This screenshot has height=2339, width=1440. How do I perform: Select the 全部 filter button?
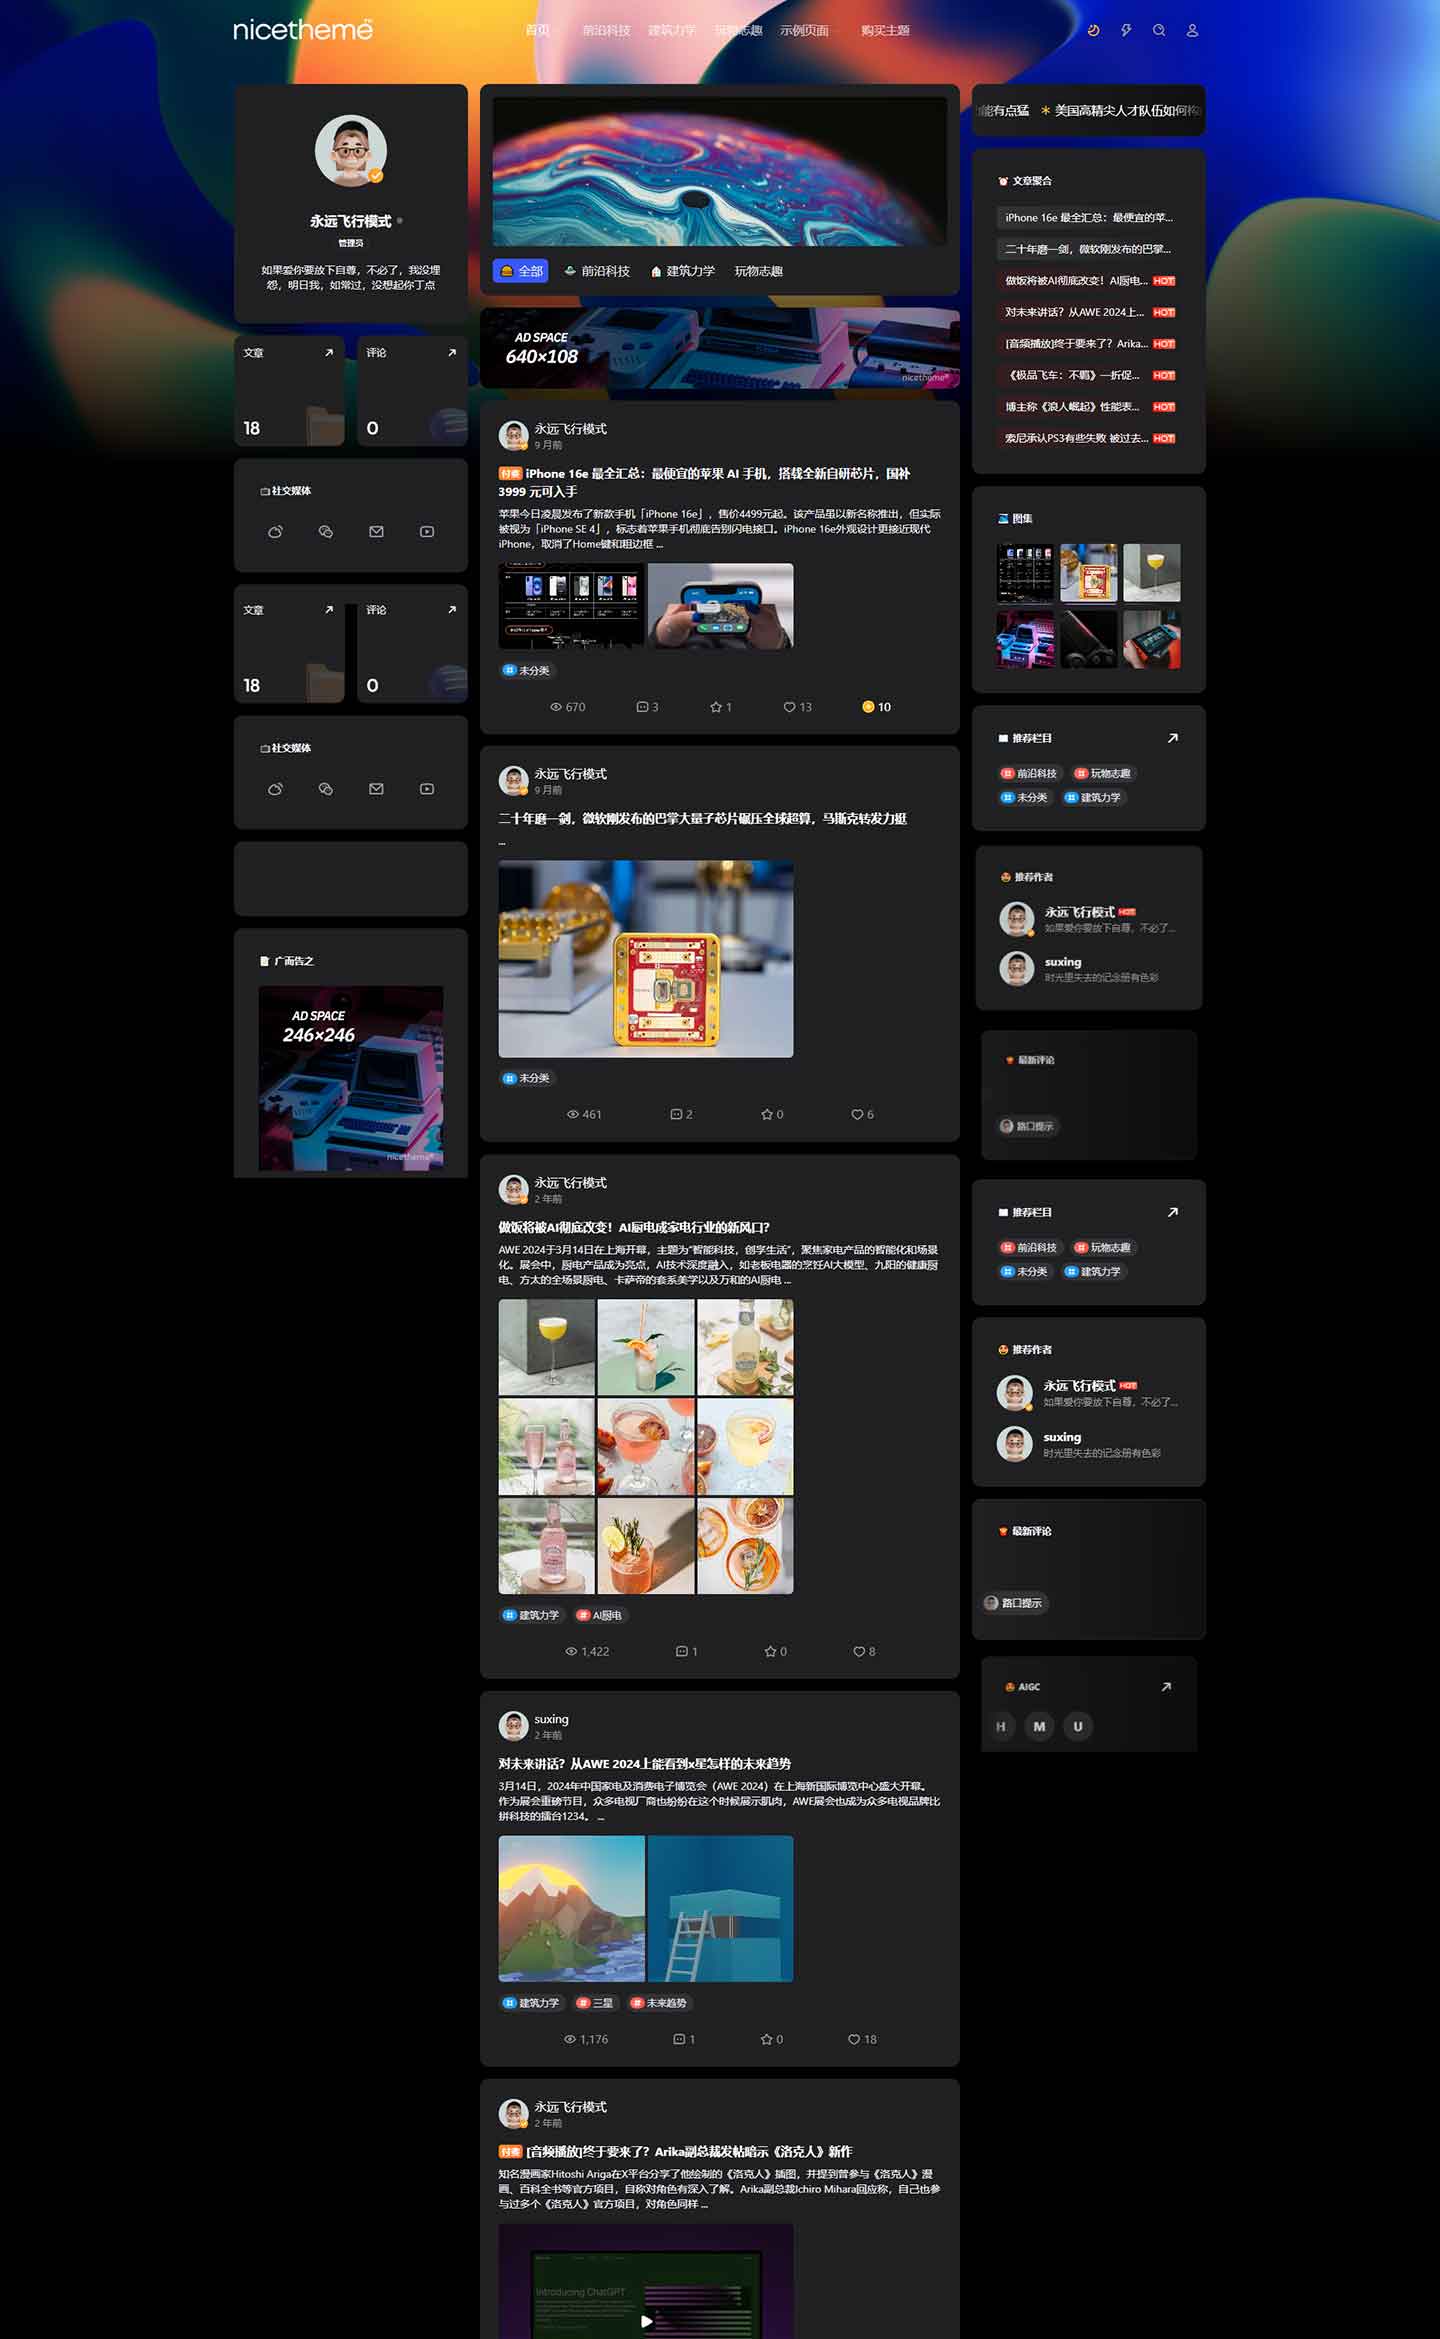point(521,271)
